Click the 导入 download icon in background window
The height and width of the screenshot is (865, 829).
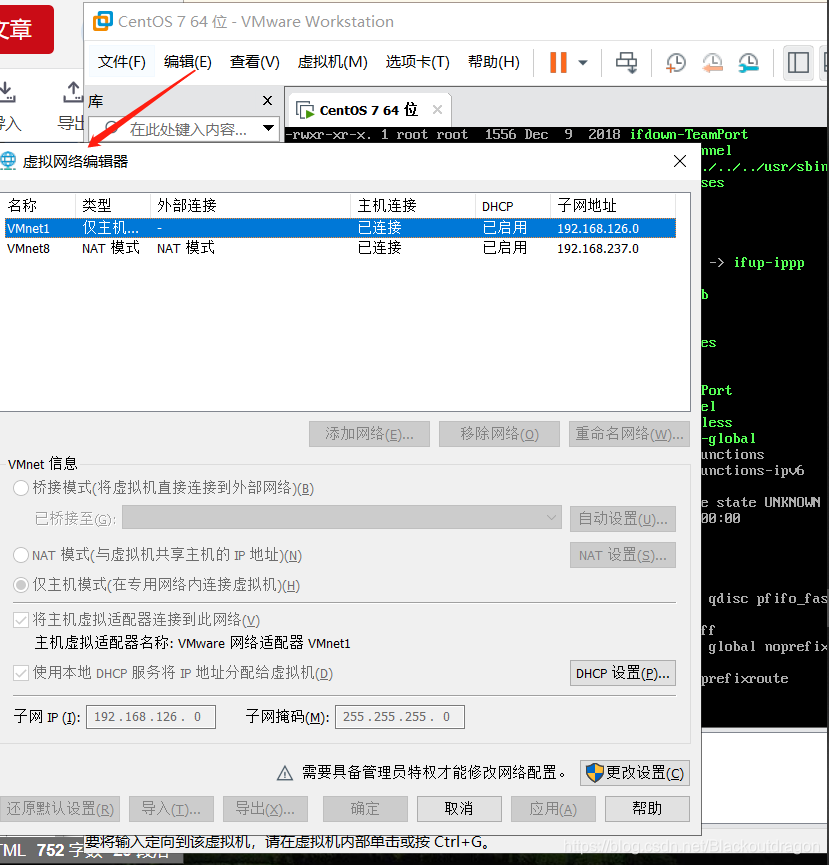tap(7, 92)
